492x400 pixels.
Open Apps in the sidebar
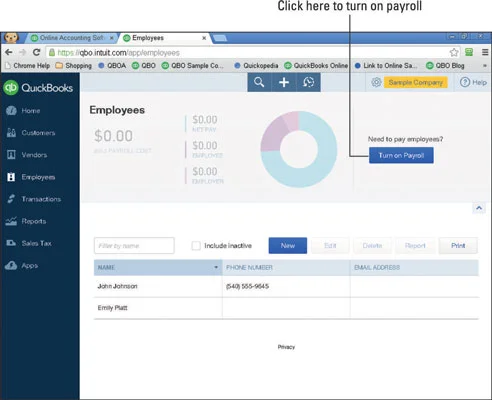click(22, 265)
